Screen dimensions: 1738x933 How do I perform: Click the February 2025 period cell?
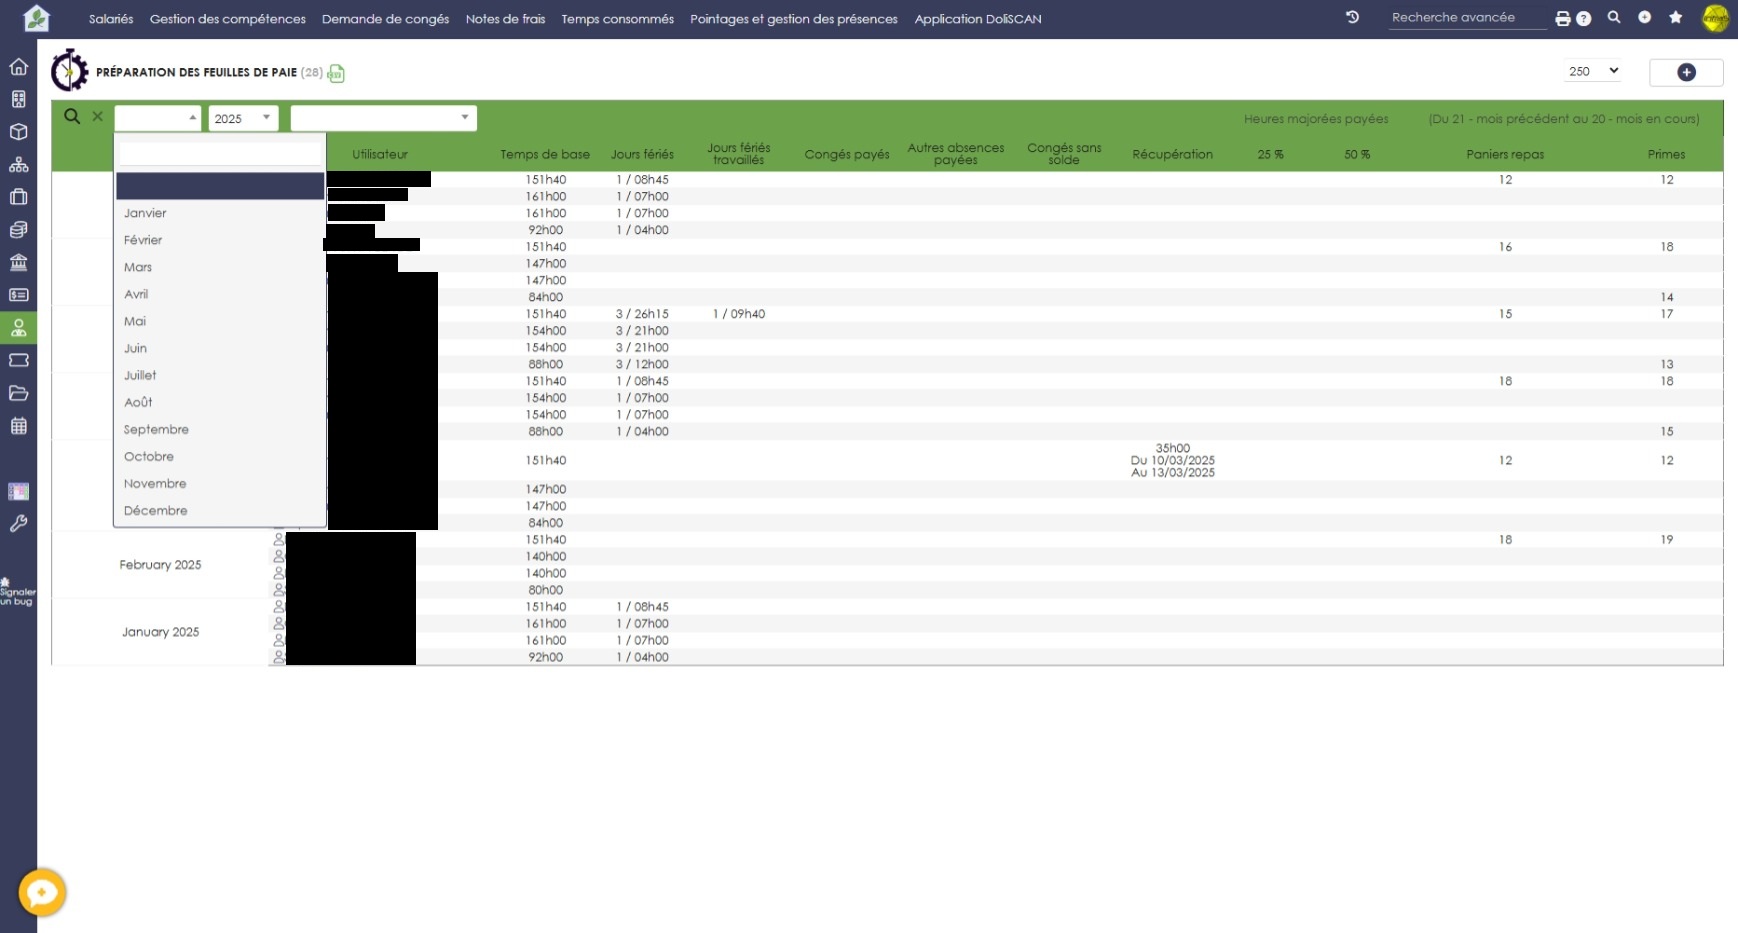[x=160, y=565]
